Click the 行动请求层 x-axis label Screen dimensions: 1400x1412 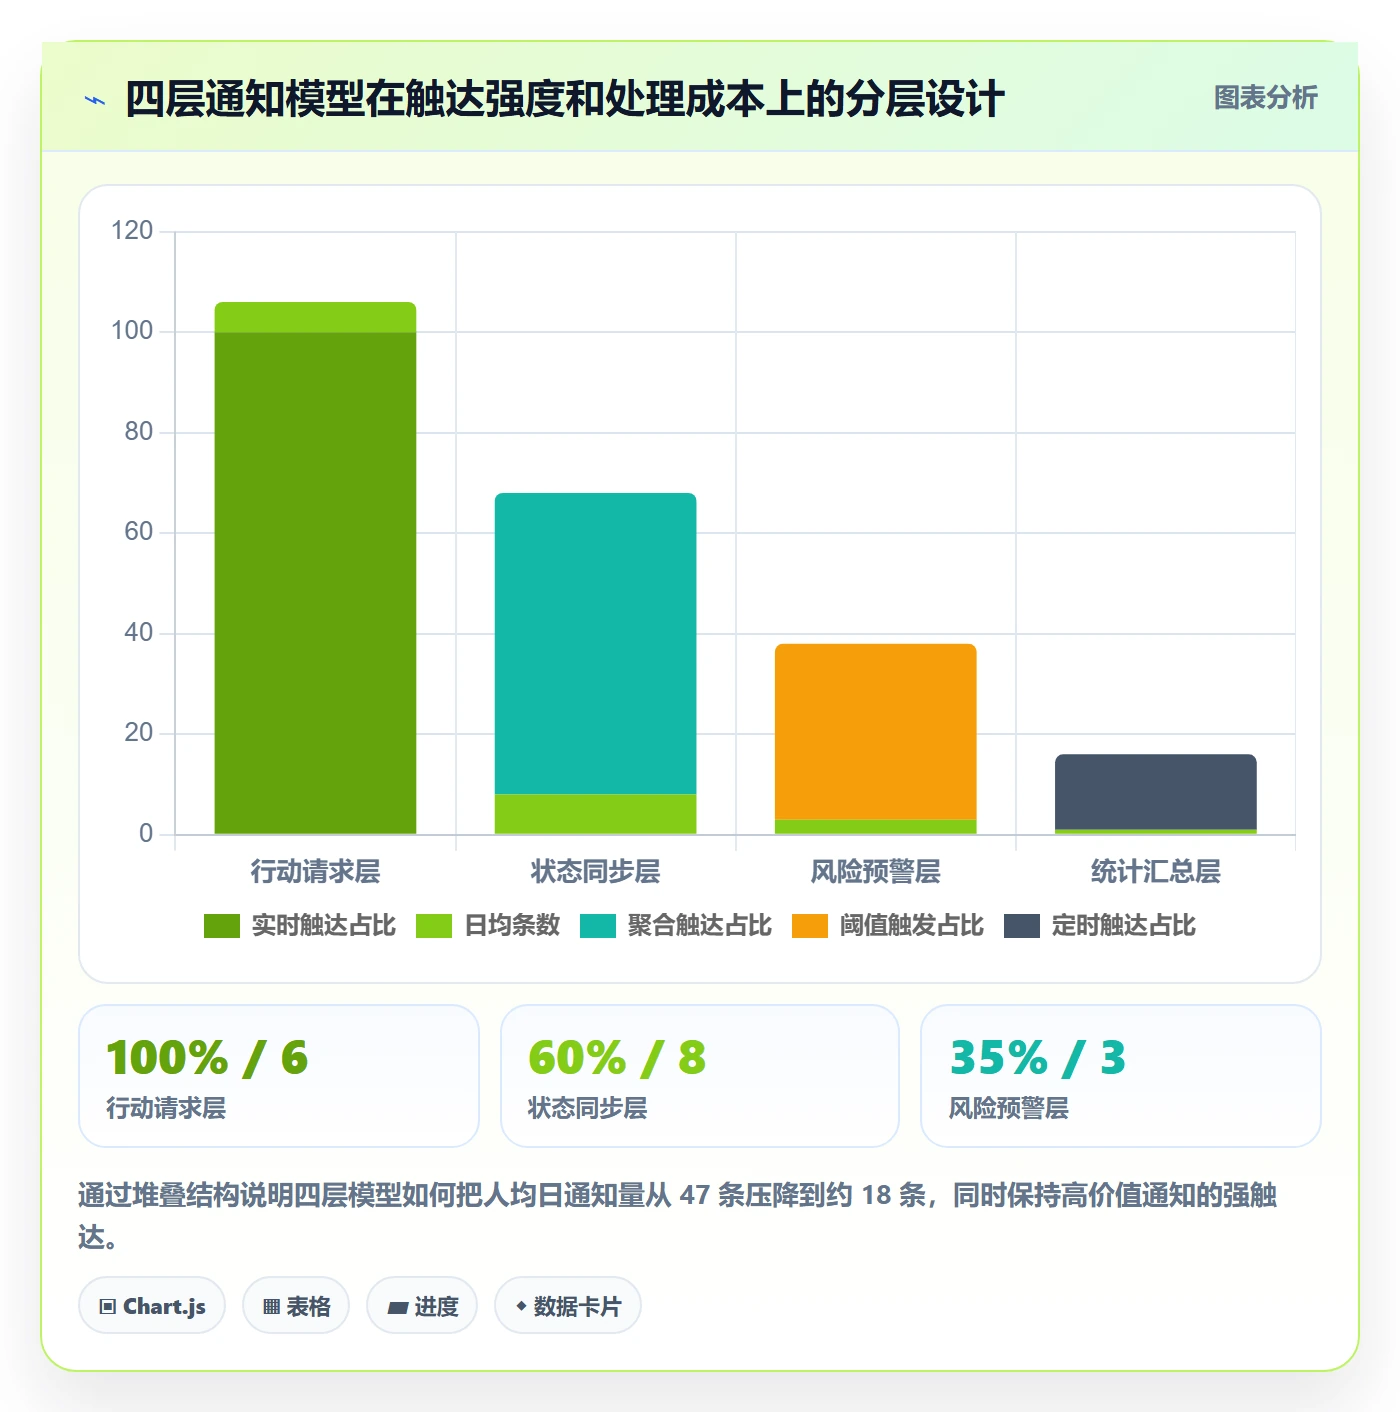[316, 872]
